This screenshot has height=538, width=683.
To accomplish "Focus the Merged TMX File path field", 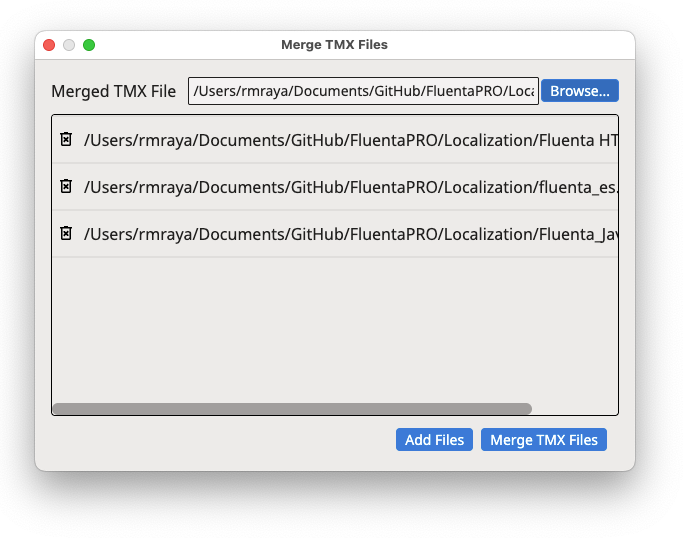I will 363,91.
